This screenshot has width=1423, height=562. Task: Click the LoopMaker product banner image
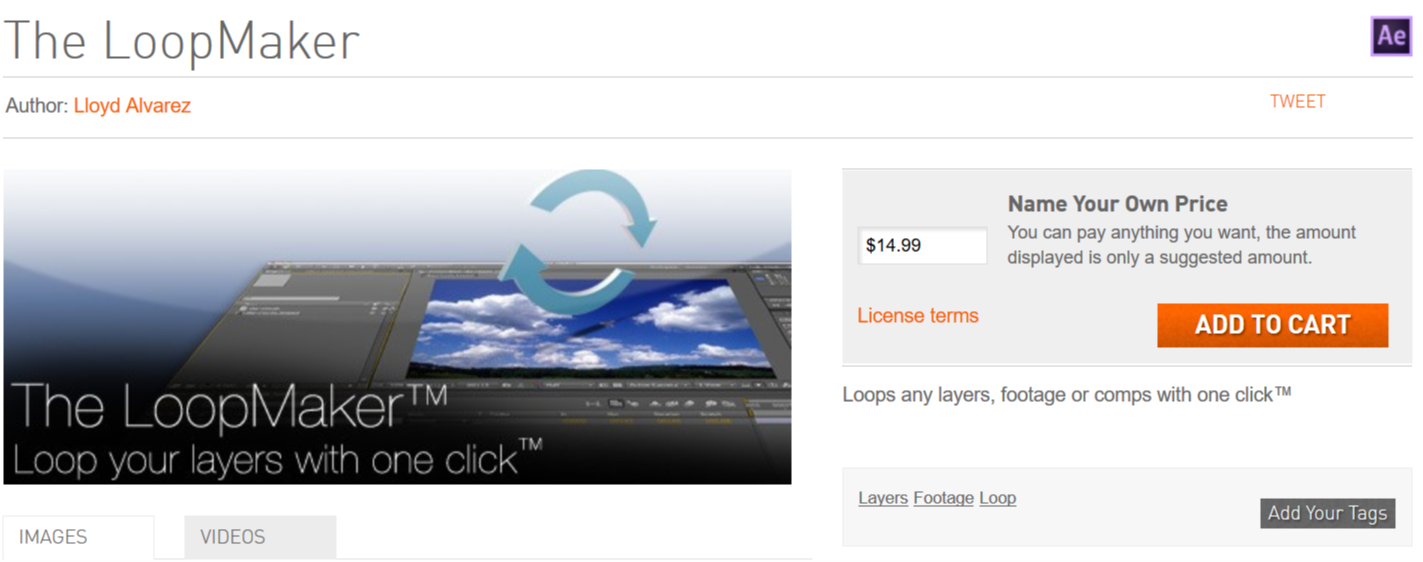point(397,326)
